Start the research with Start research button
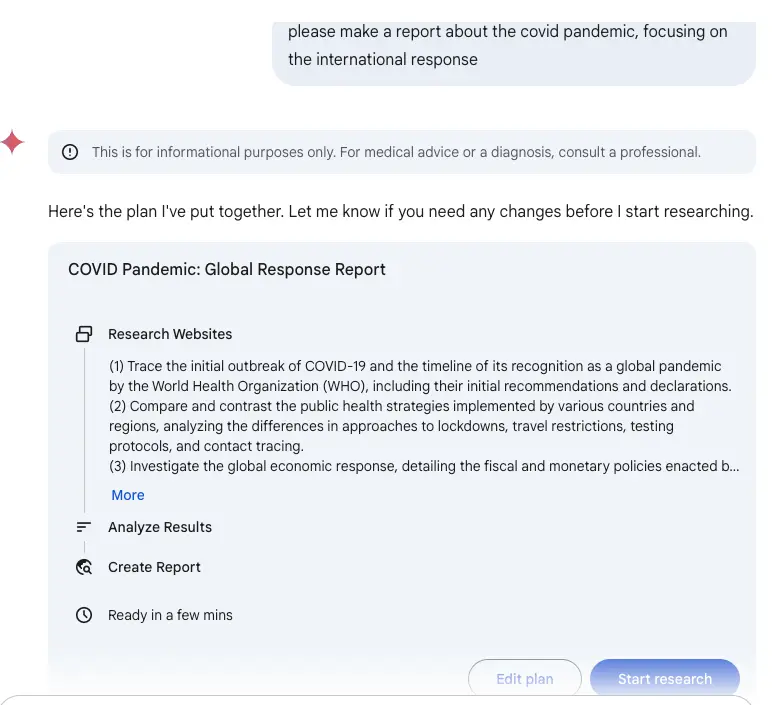This screenshot has width=773, height=705. (x=664, y=679)
